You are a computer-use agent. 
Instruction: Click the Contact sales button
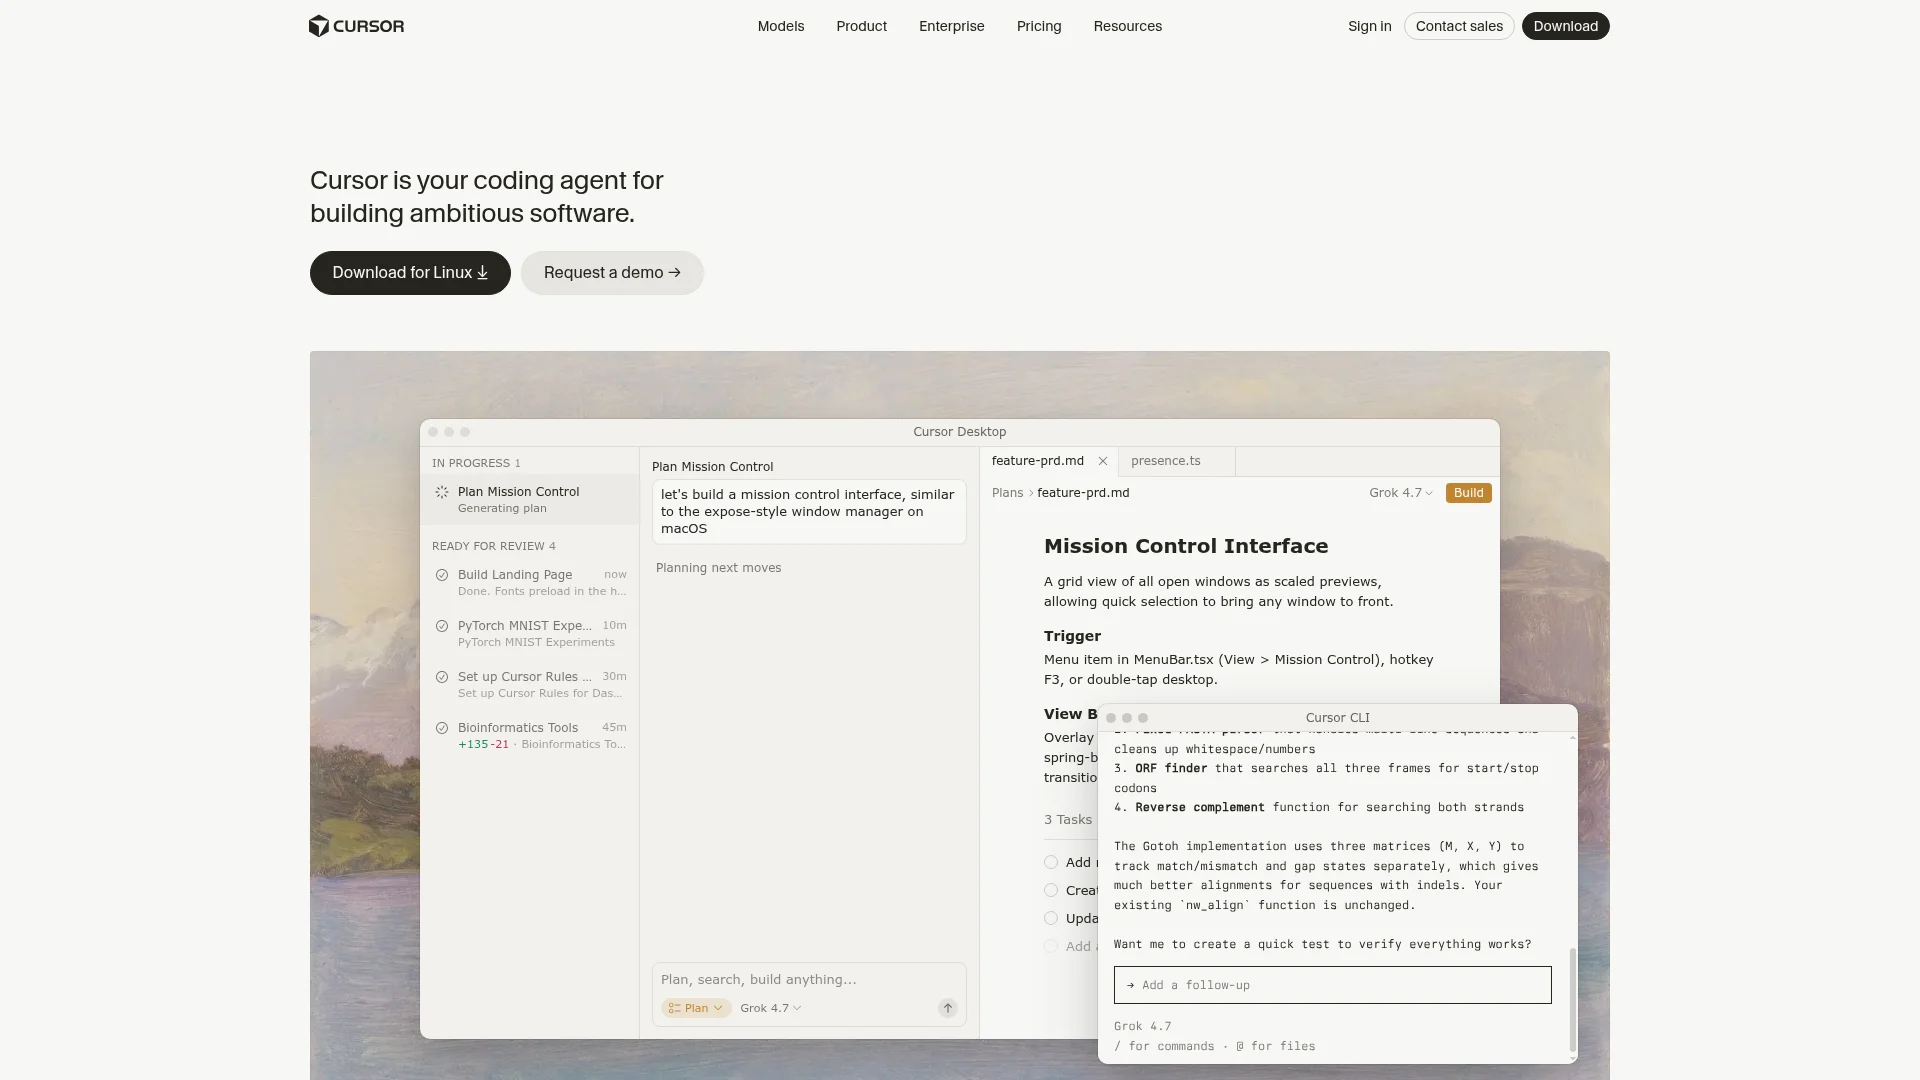[1459, 26]
